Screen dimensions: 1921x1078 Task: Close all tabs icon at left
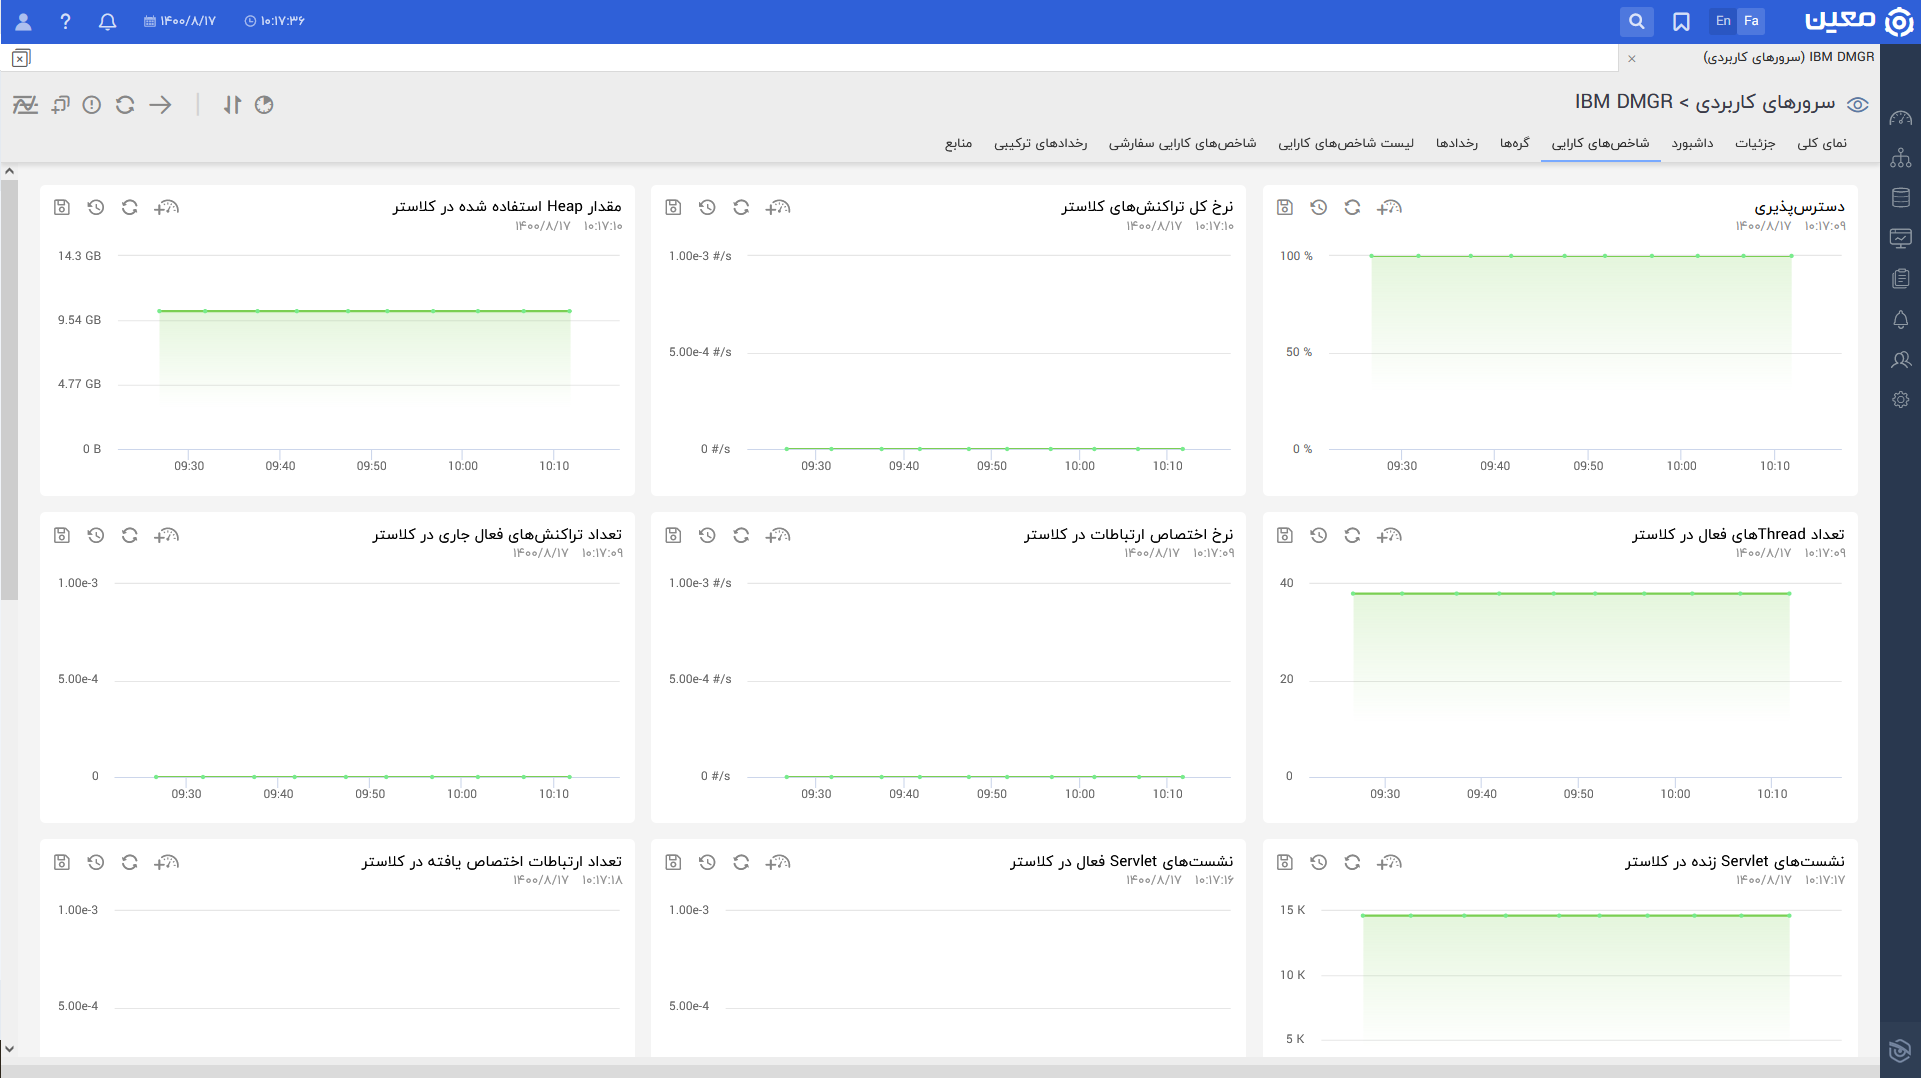tap(21, 58)
